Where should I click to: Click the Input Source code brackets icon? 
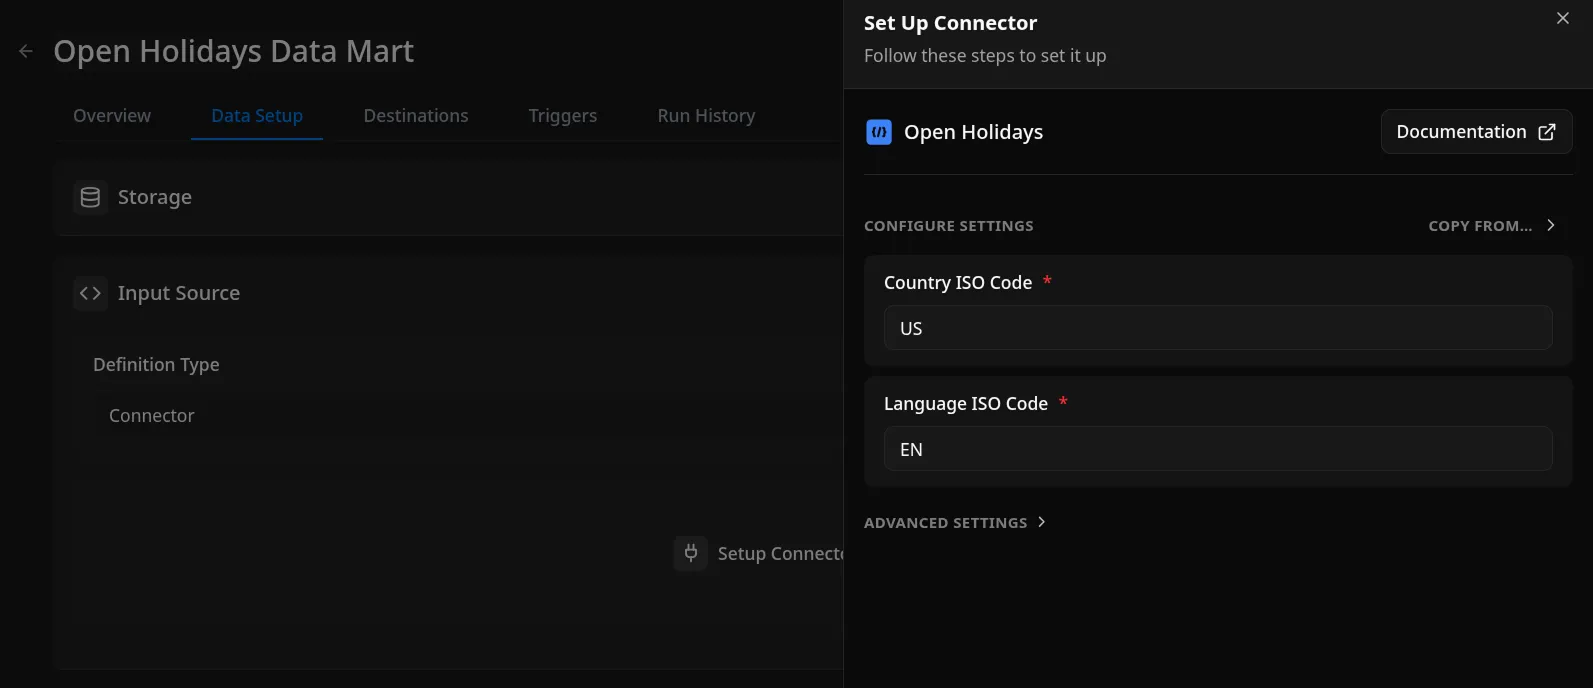click(90, 293)
